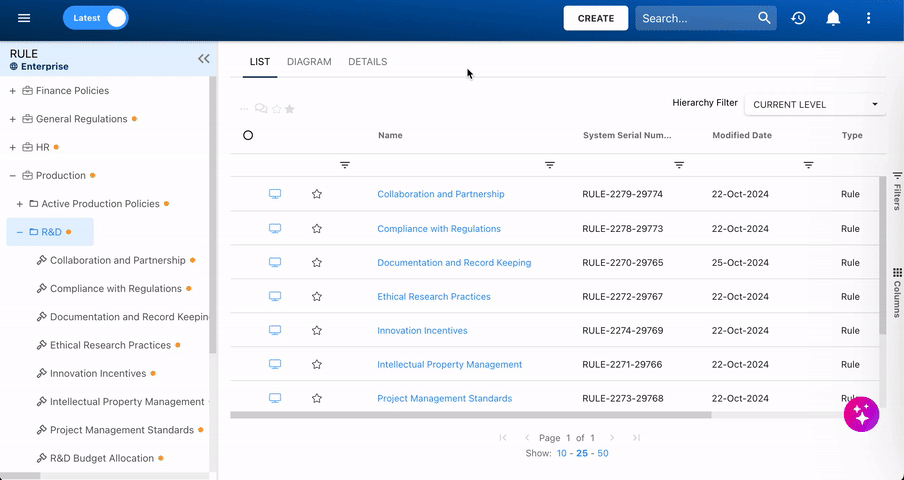
Task: Expand the Finance Policies tree node
Action: click(x=12, y=91)
